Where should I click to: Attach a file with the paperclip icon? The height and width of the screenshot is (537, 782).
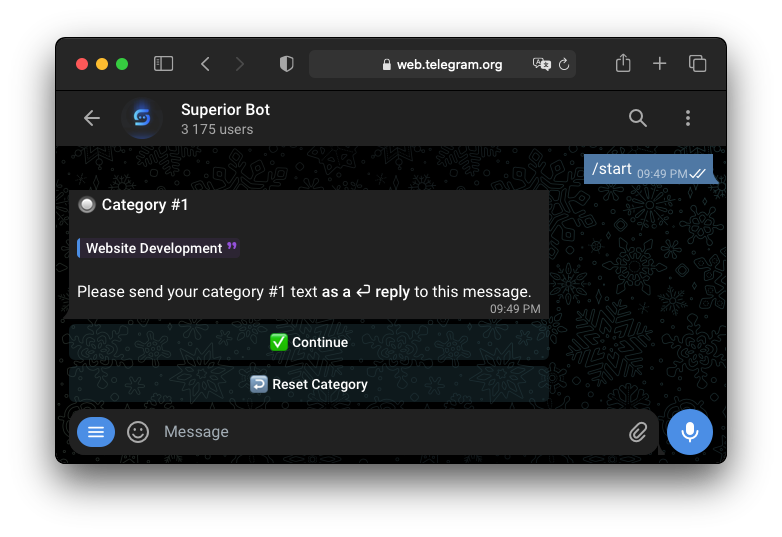coord(638,432)
